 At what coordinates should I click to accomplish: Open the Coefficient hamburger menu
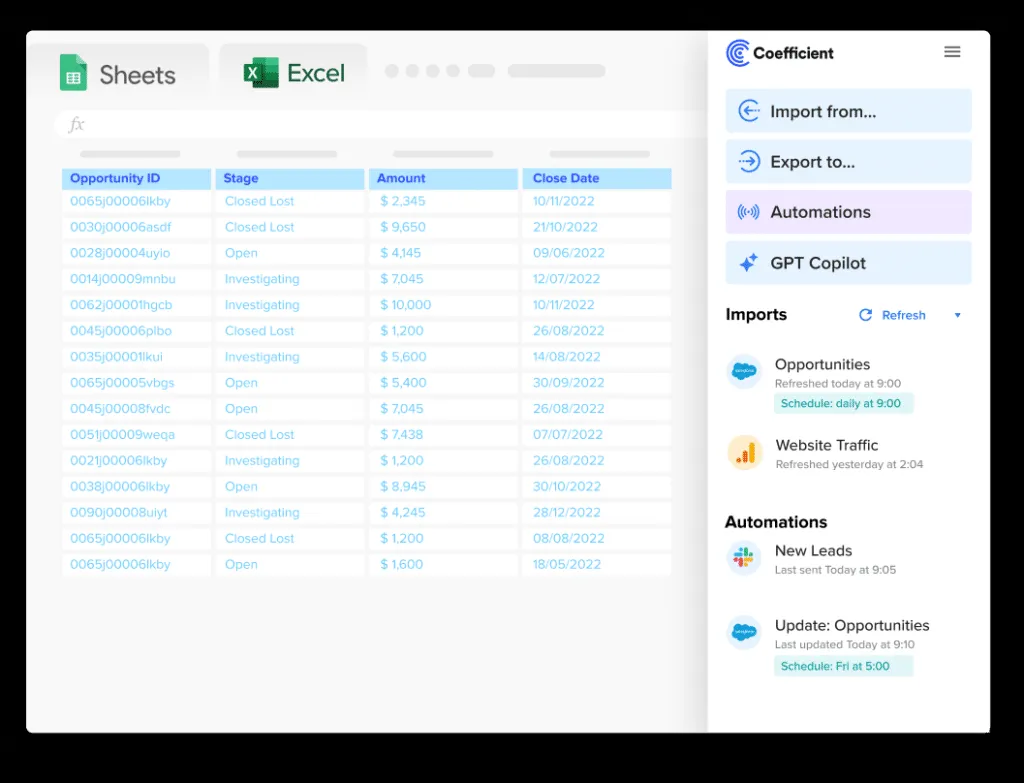click(x=952, y=52)
